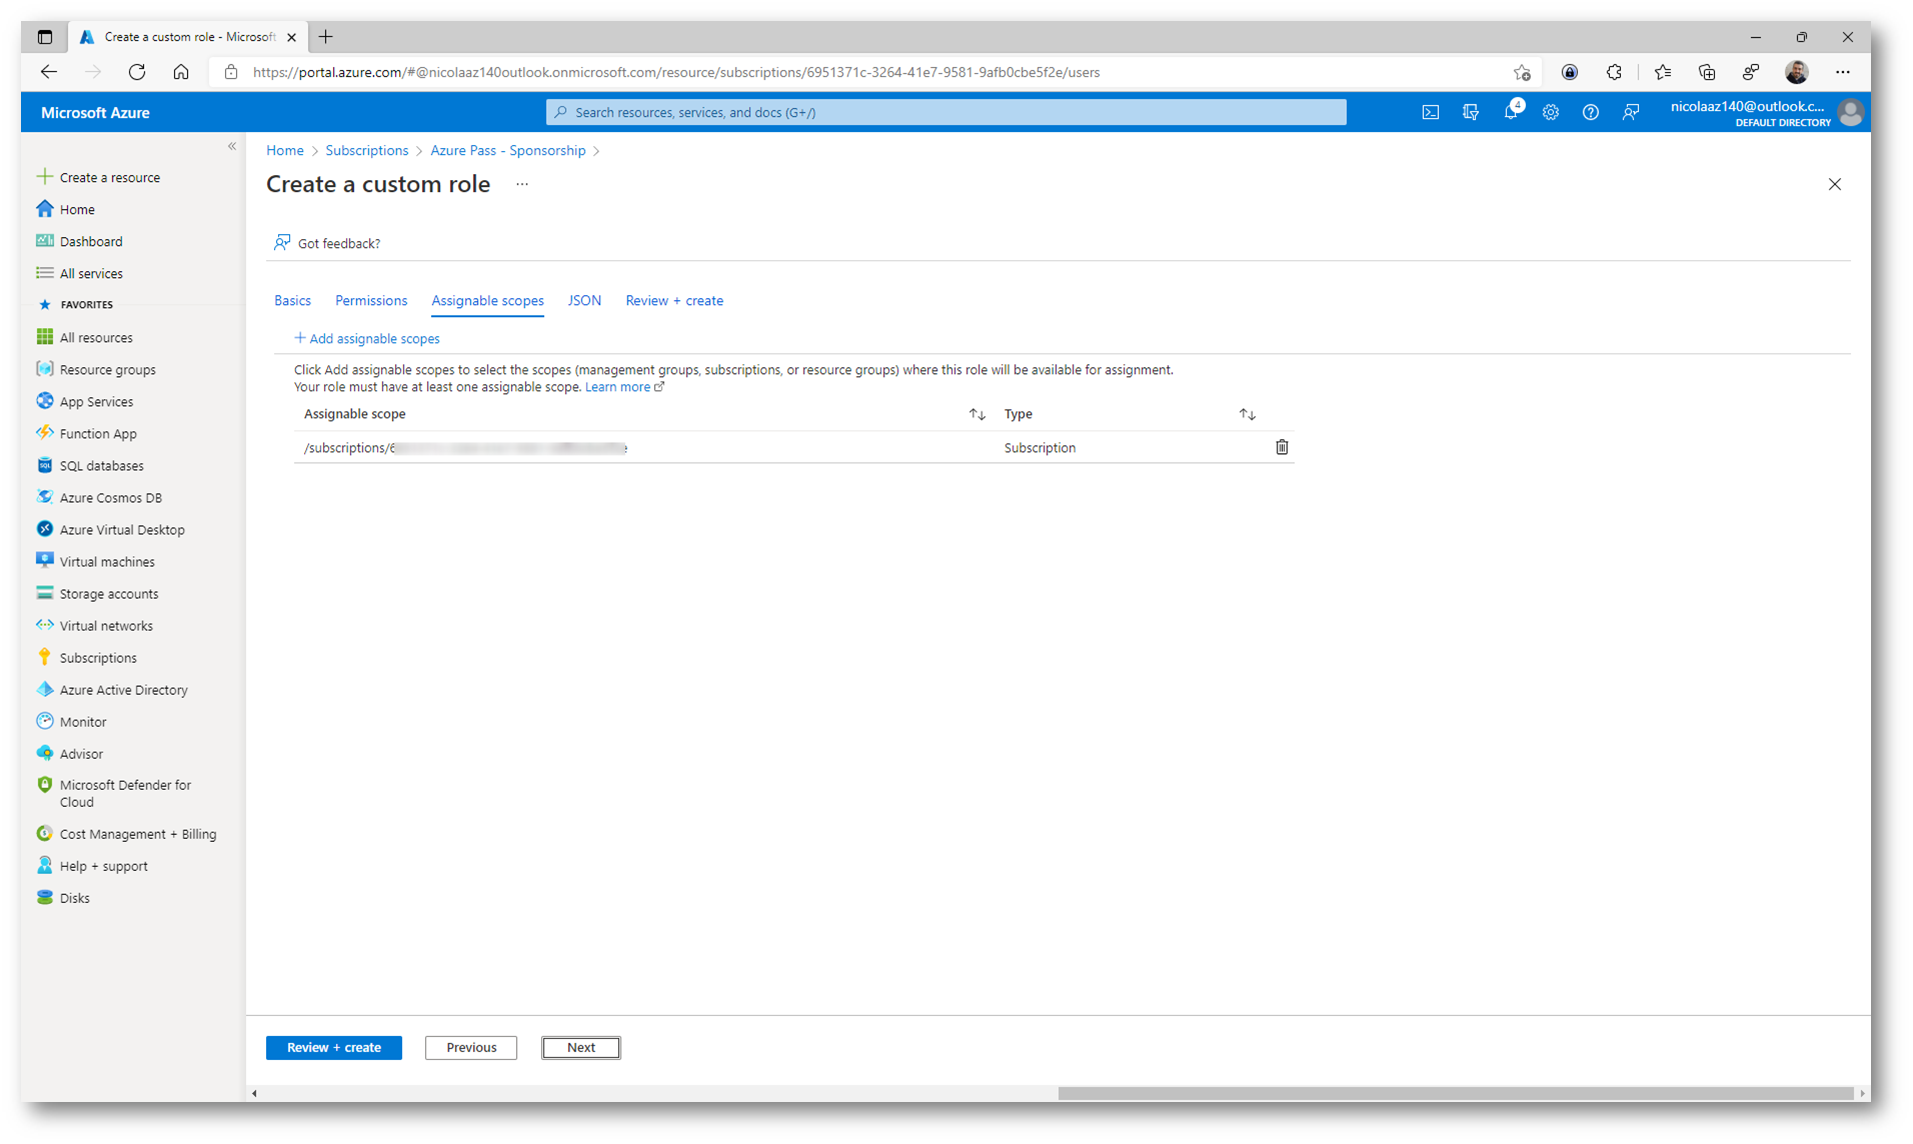This screenshot has width=1913, height=1144.
Task: Select the Assignable scopes tab
Action: (x=487, y=300)
